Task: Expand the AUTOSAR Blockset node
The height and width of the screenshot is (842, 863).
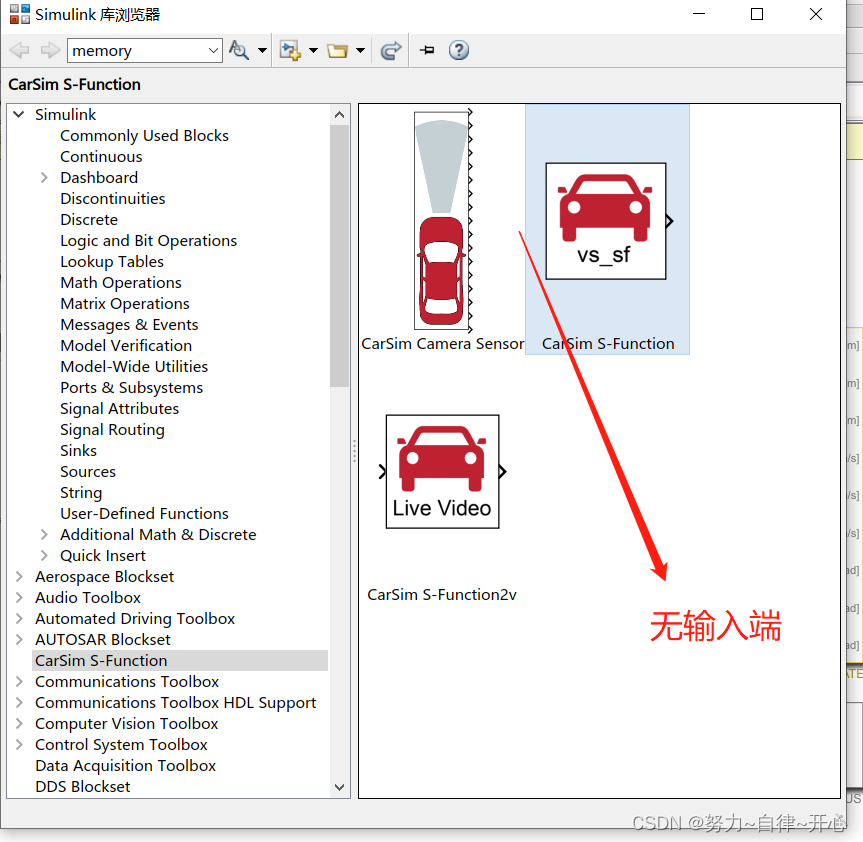Action: pos(19,639)
